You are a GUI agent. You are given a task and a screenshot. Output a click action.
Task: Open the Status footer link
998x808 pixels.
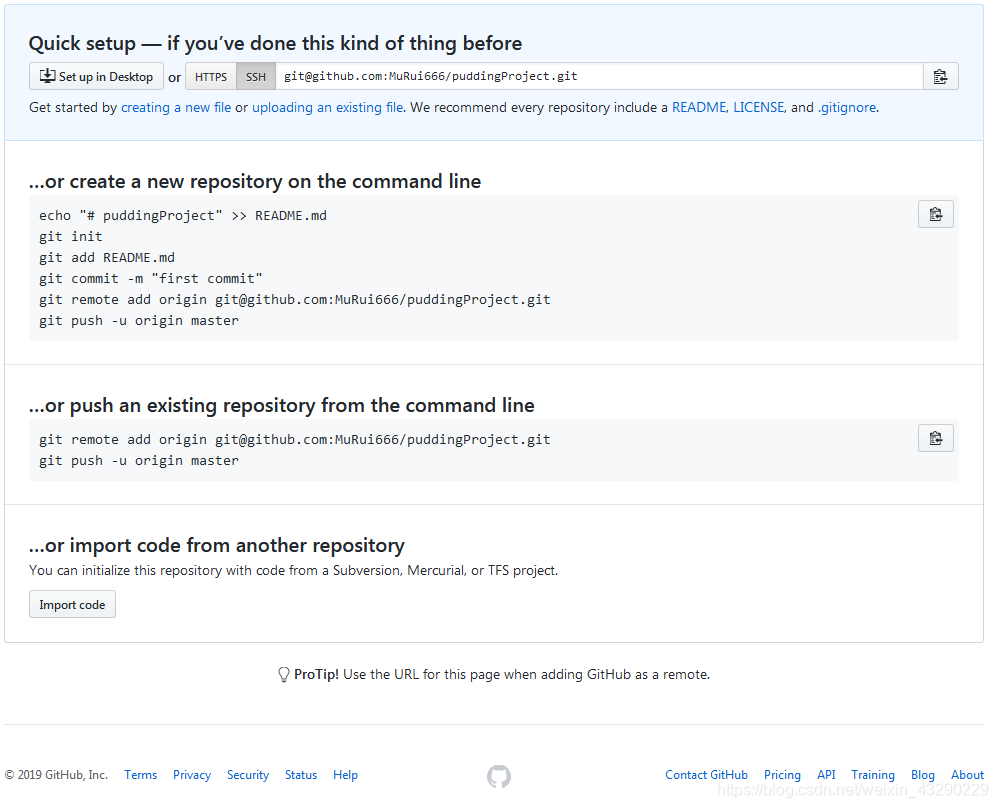(300, 775)
